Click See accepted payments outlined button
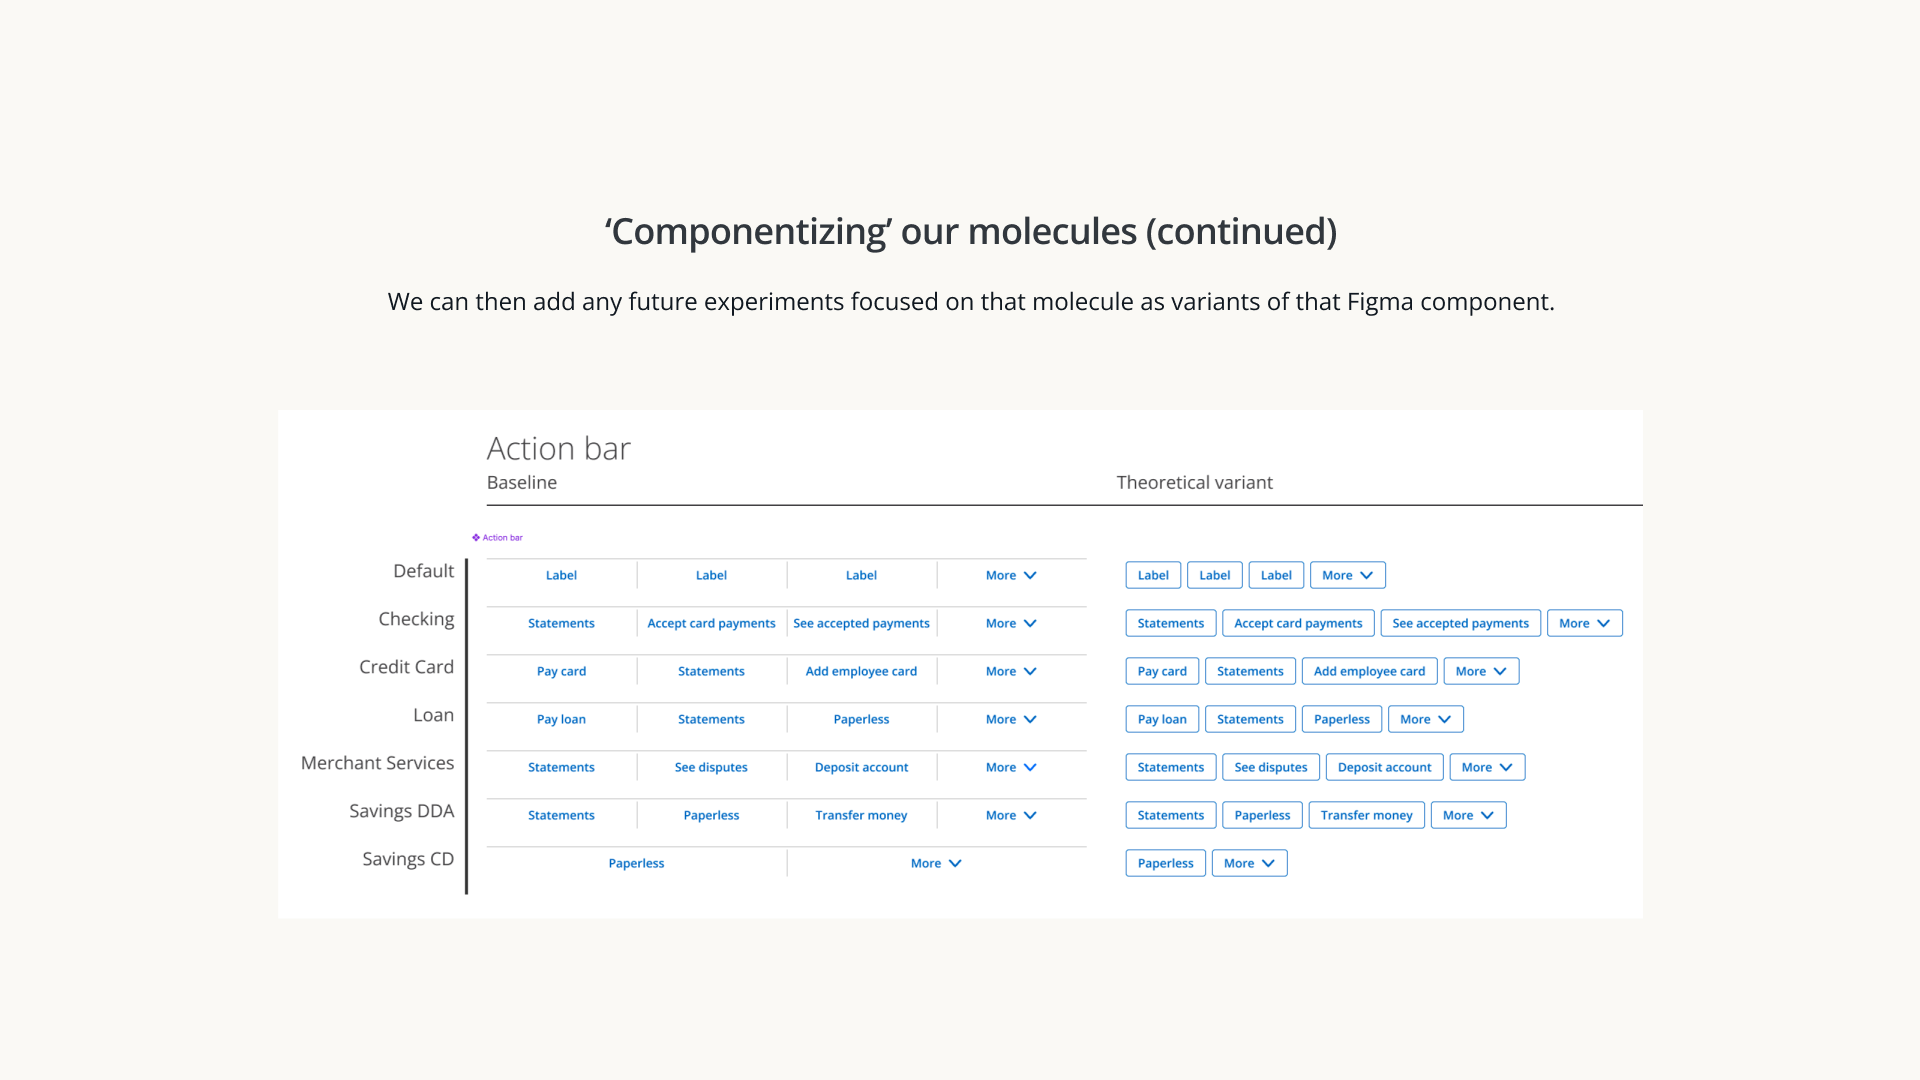This screenshot has height=1080, width=1920. pyautogui.click(x=1460, y=623)
